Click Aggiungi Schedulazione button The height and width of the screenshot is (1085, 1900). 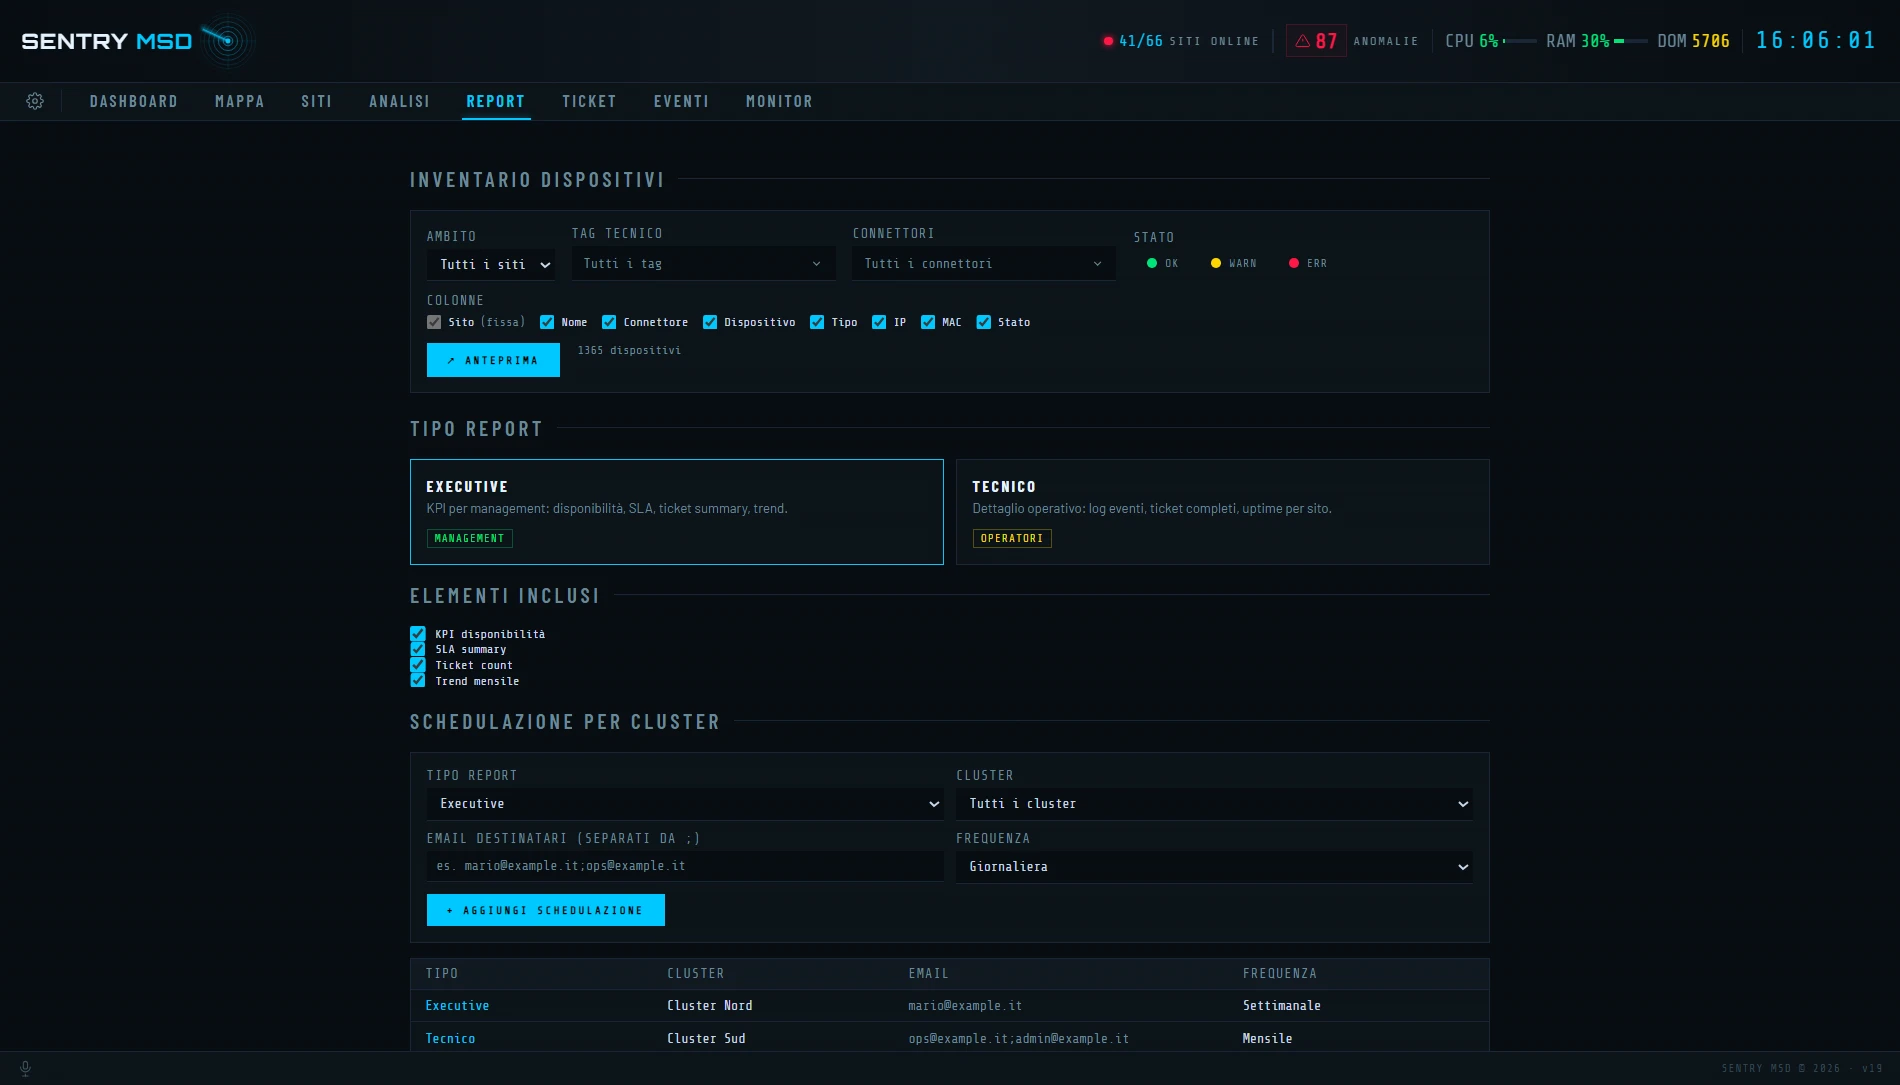[546, 910]
